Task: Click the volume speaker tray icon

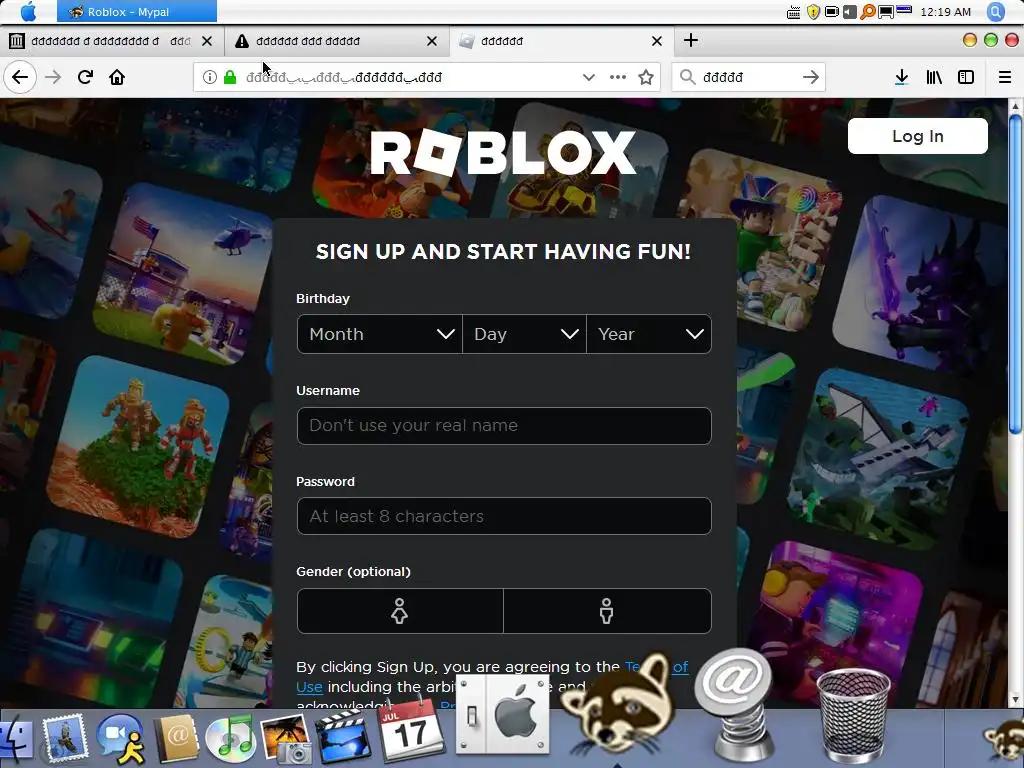Action: pos(850,12)
